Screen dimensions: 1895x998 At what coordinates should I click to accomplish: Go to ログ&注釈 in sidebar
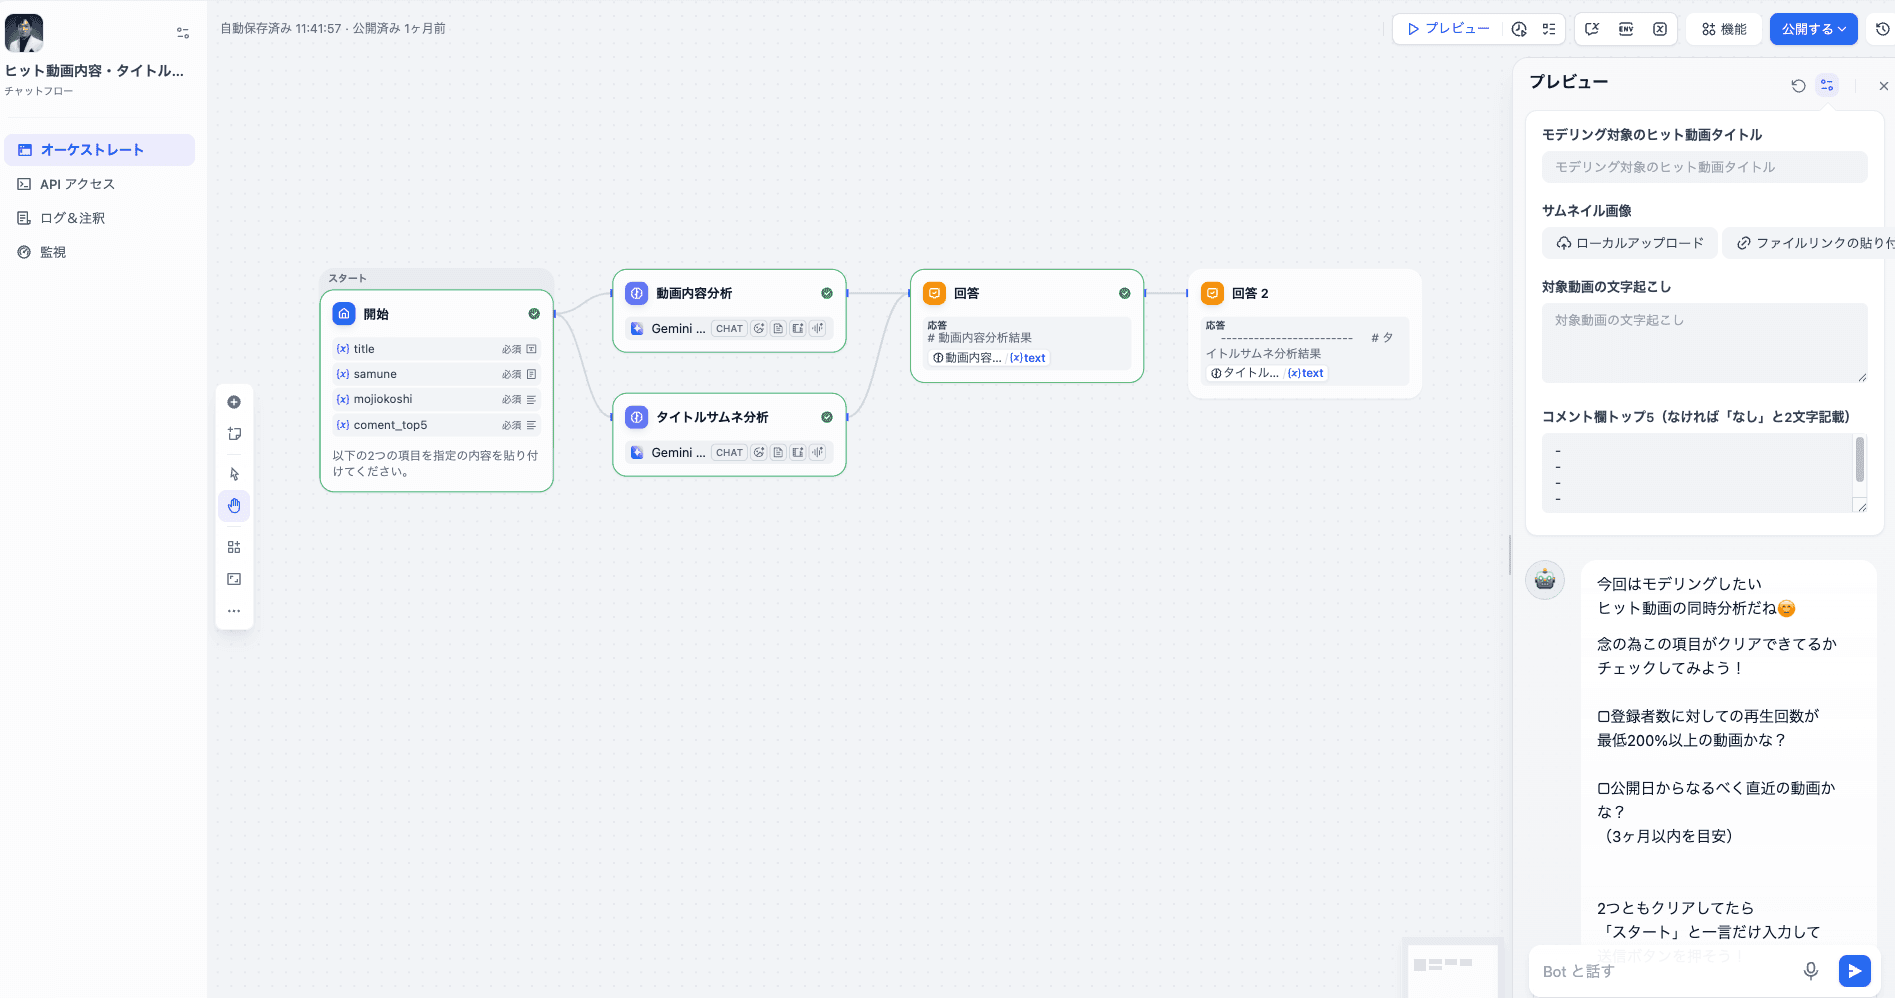pos(72,218)
